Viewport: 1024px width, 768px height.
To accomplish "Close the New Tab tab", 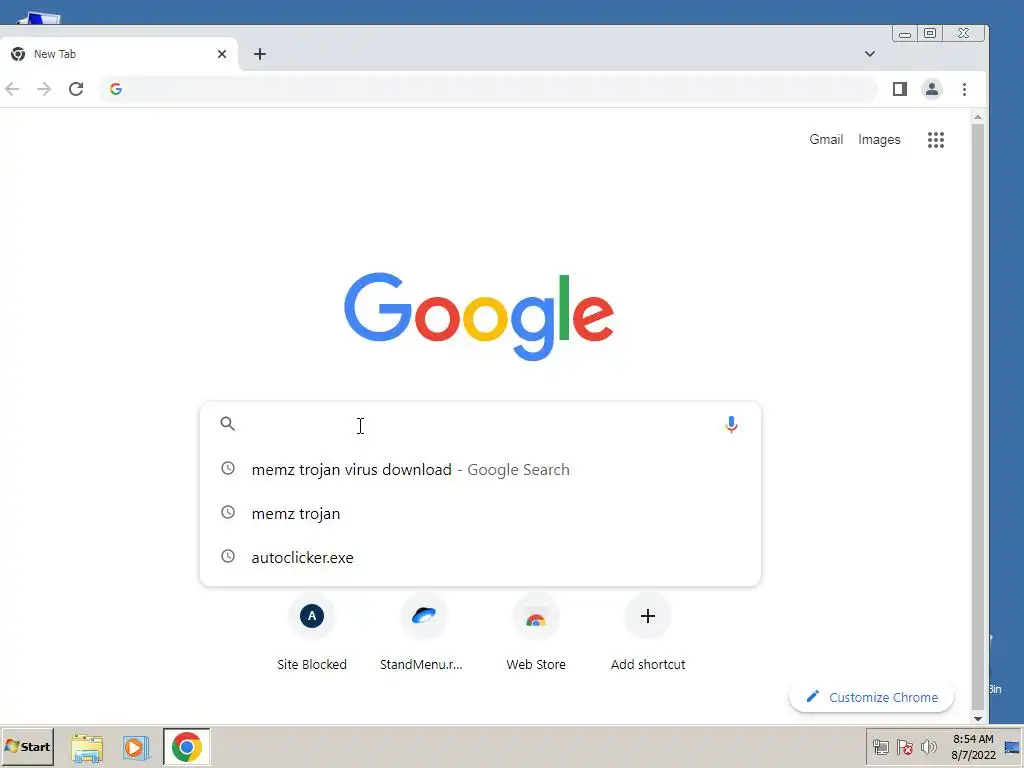I will pos(222,54).
